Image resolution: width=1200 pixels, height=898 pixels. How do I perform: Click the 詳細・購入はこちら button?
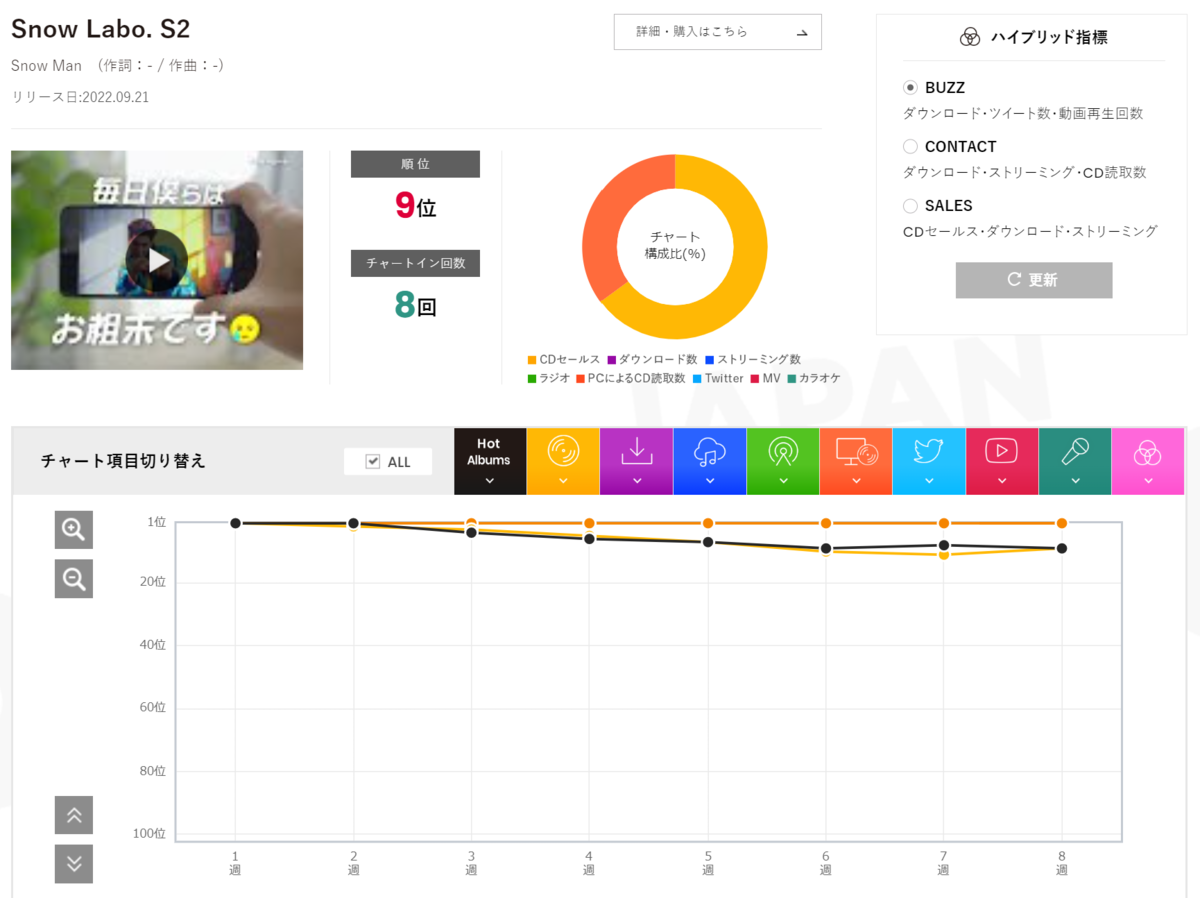pos(718,32)
